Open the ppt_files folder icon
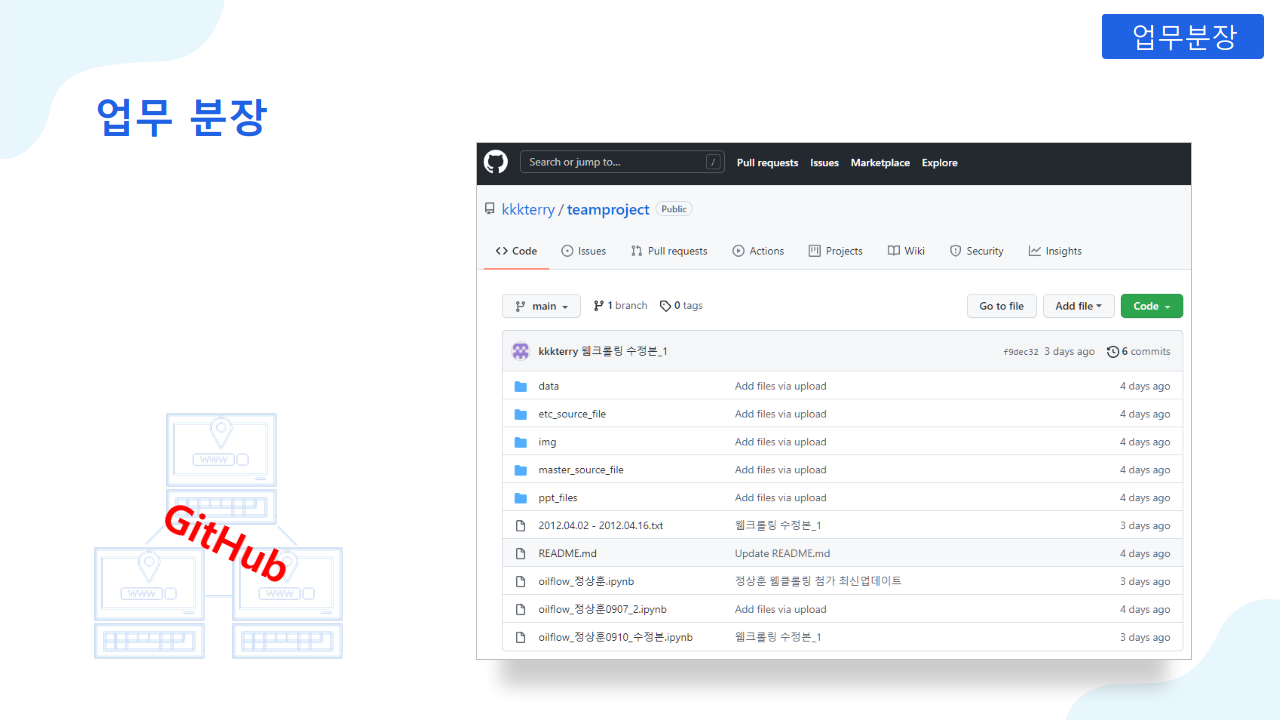1280x720 pixels. pyautogui.click(x=520, y=498)
